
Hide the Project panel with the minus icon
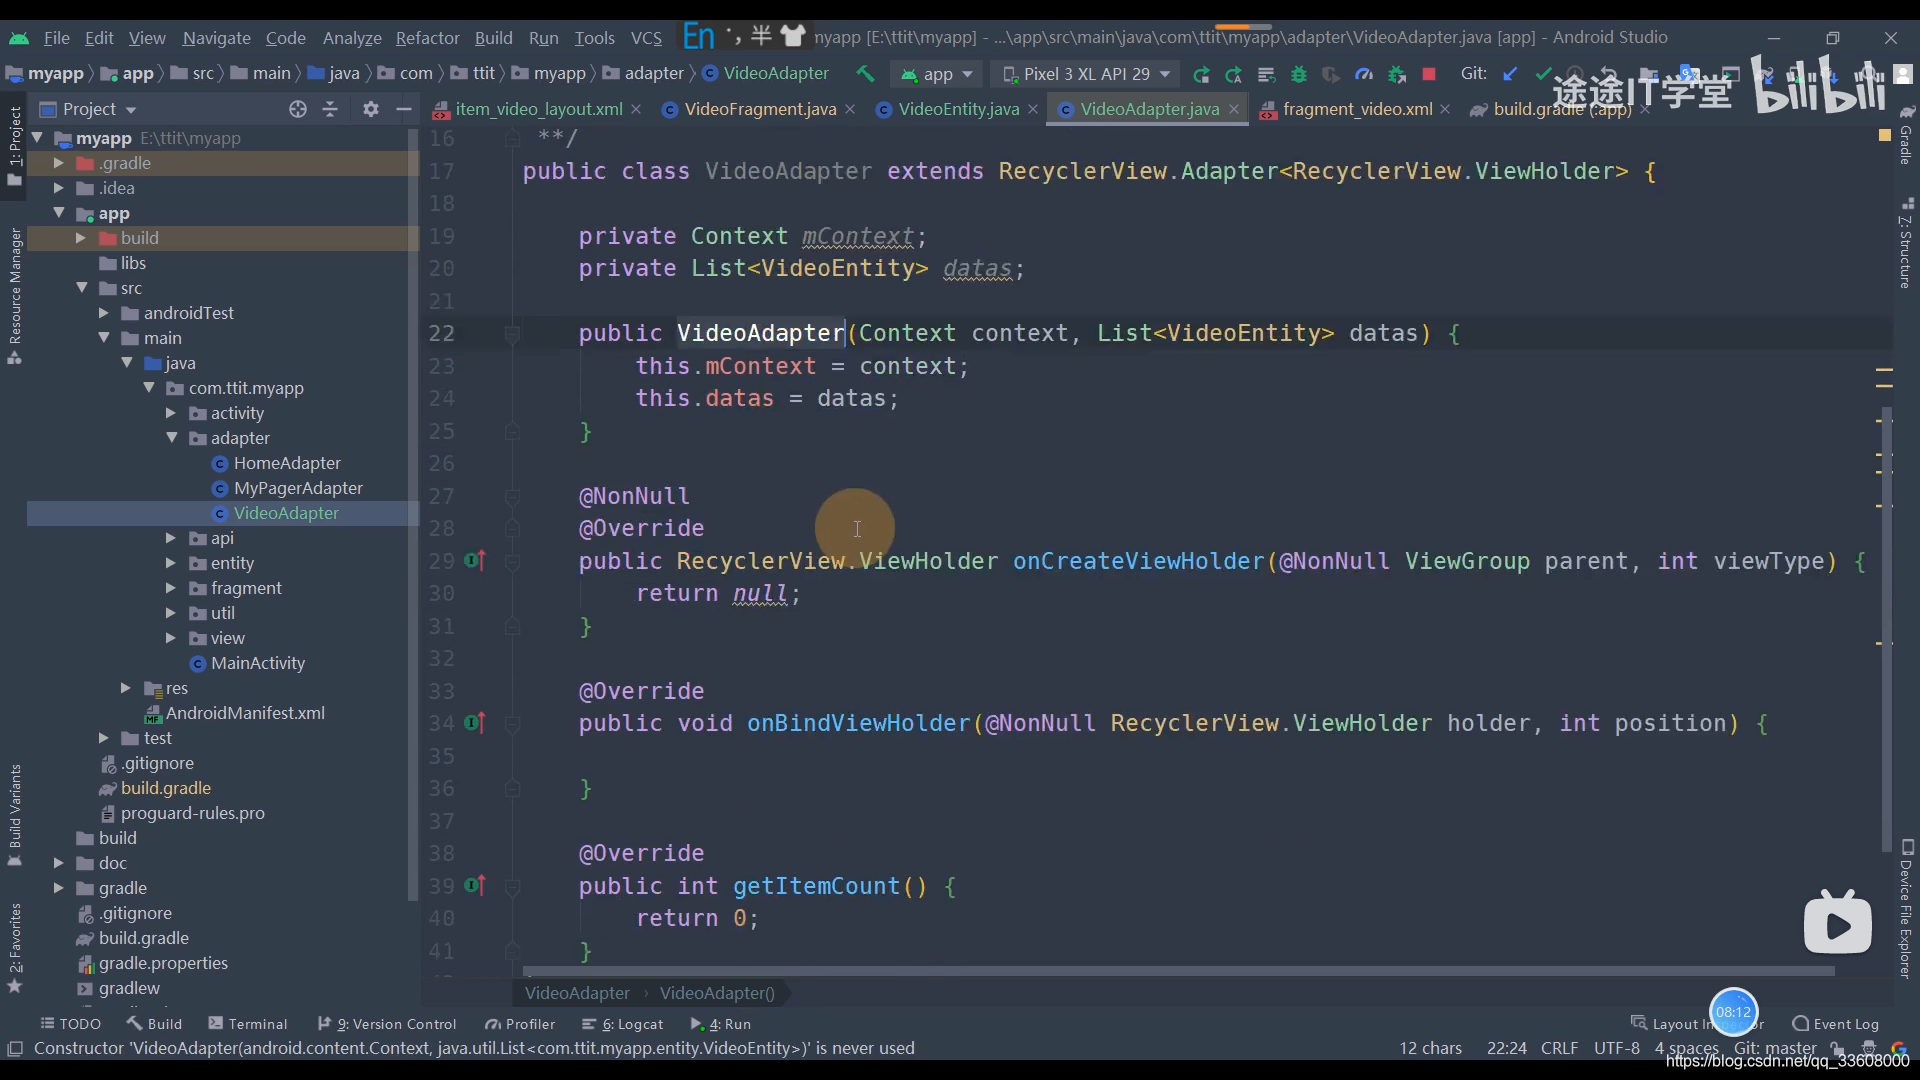coord(404,109)
